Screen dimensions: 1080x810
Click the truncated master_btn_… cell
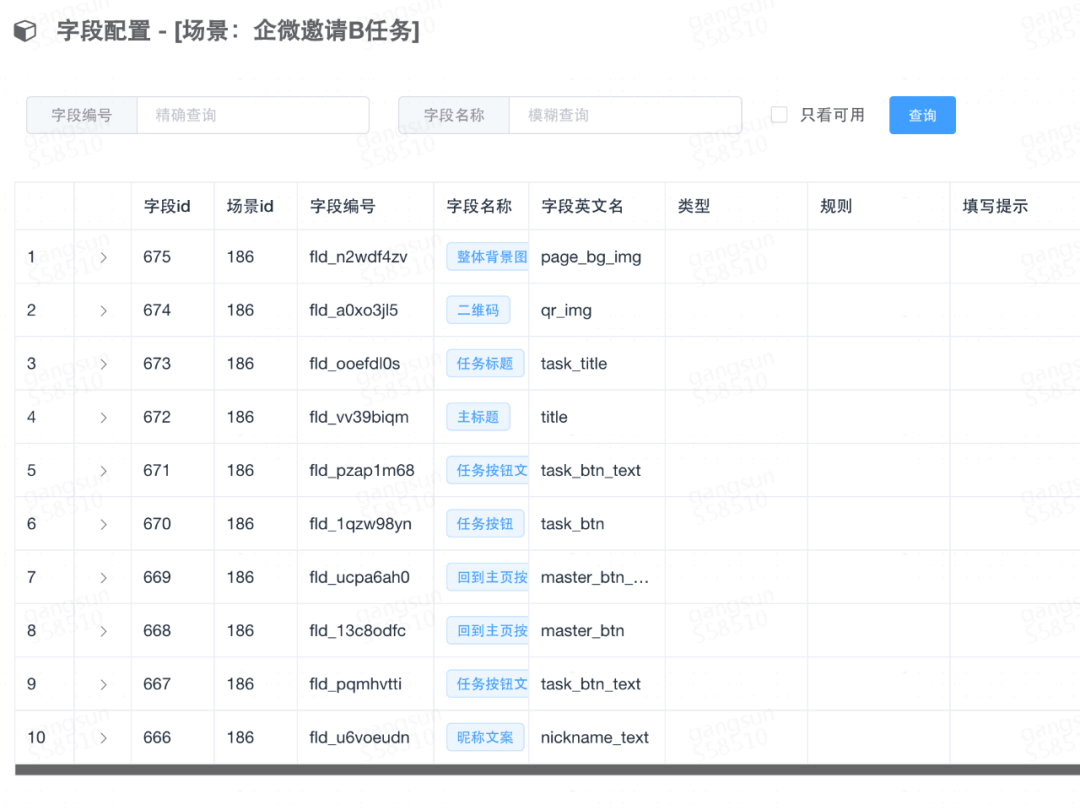595,577
